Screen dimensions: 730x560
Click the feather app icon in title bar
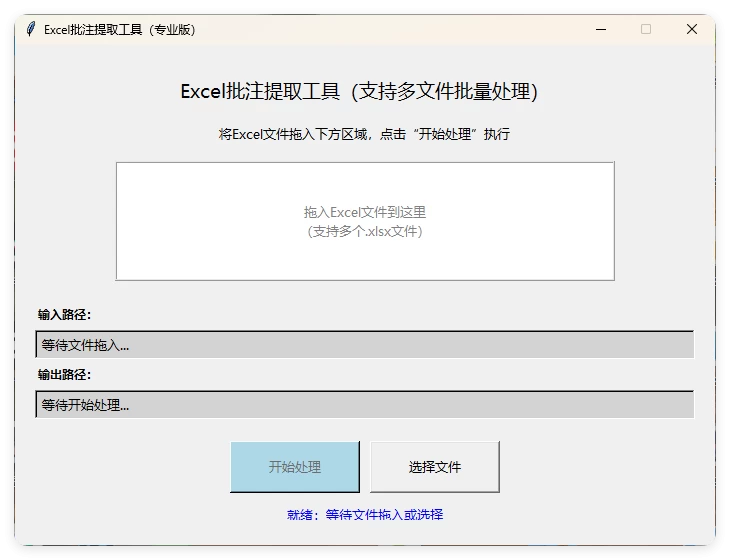point(31,29)
